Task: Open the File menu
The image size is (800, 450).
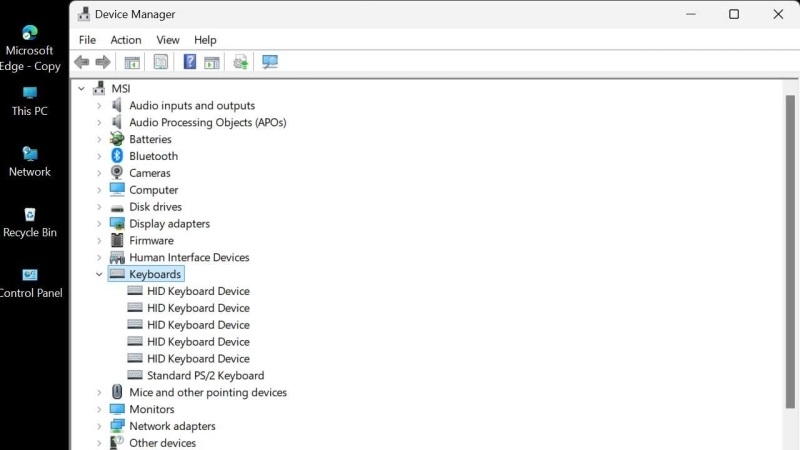Action: coord(87,40)
